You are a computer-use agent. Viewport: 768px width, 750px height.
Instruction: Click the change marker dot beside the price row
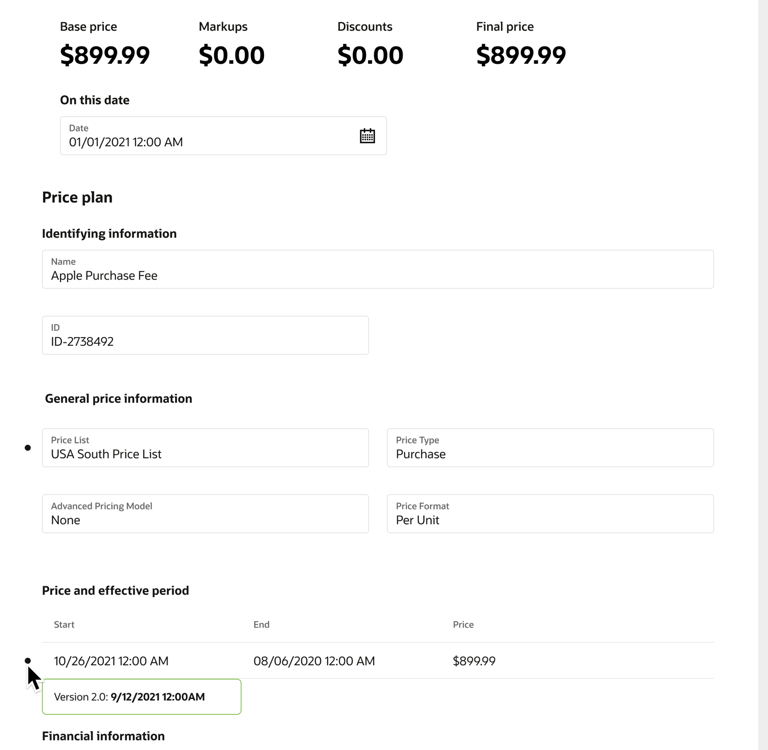coord(28,661)
